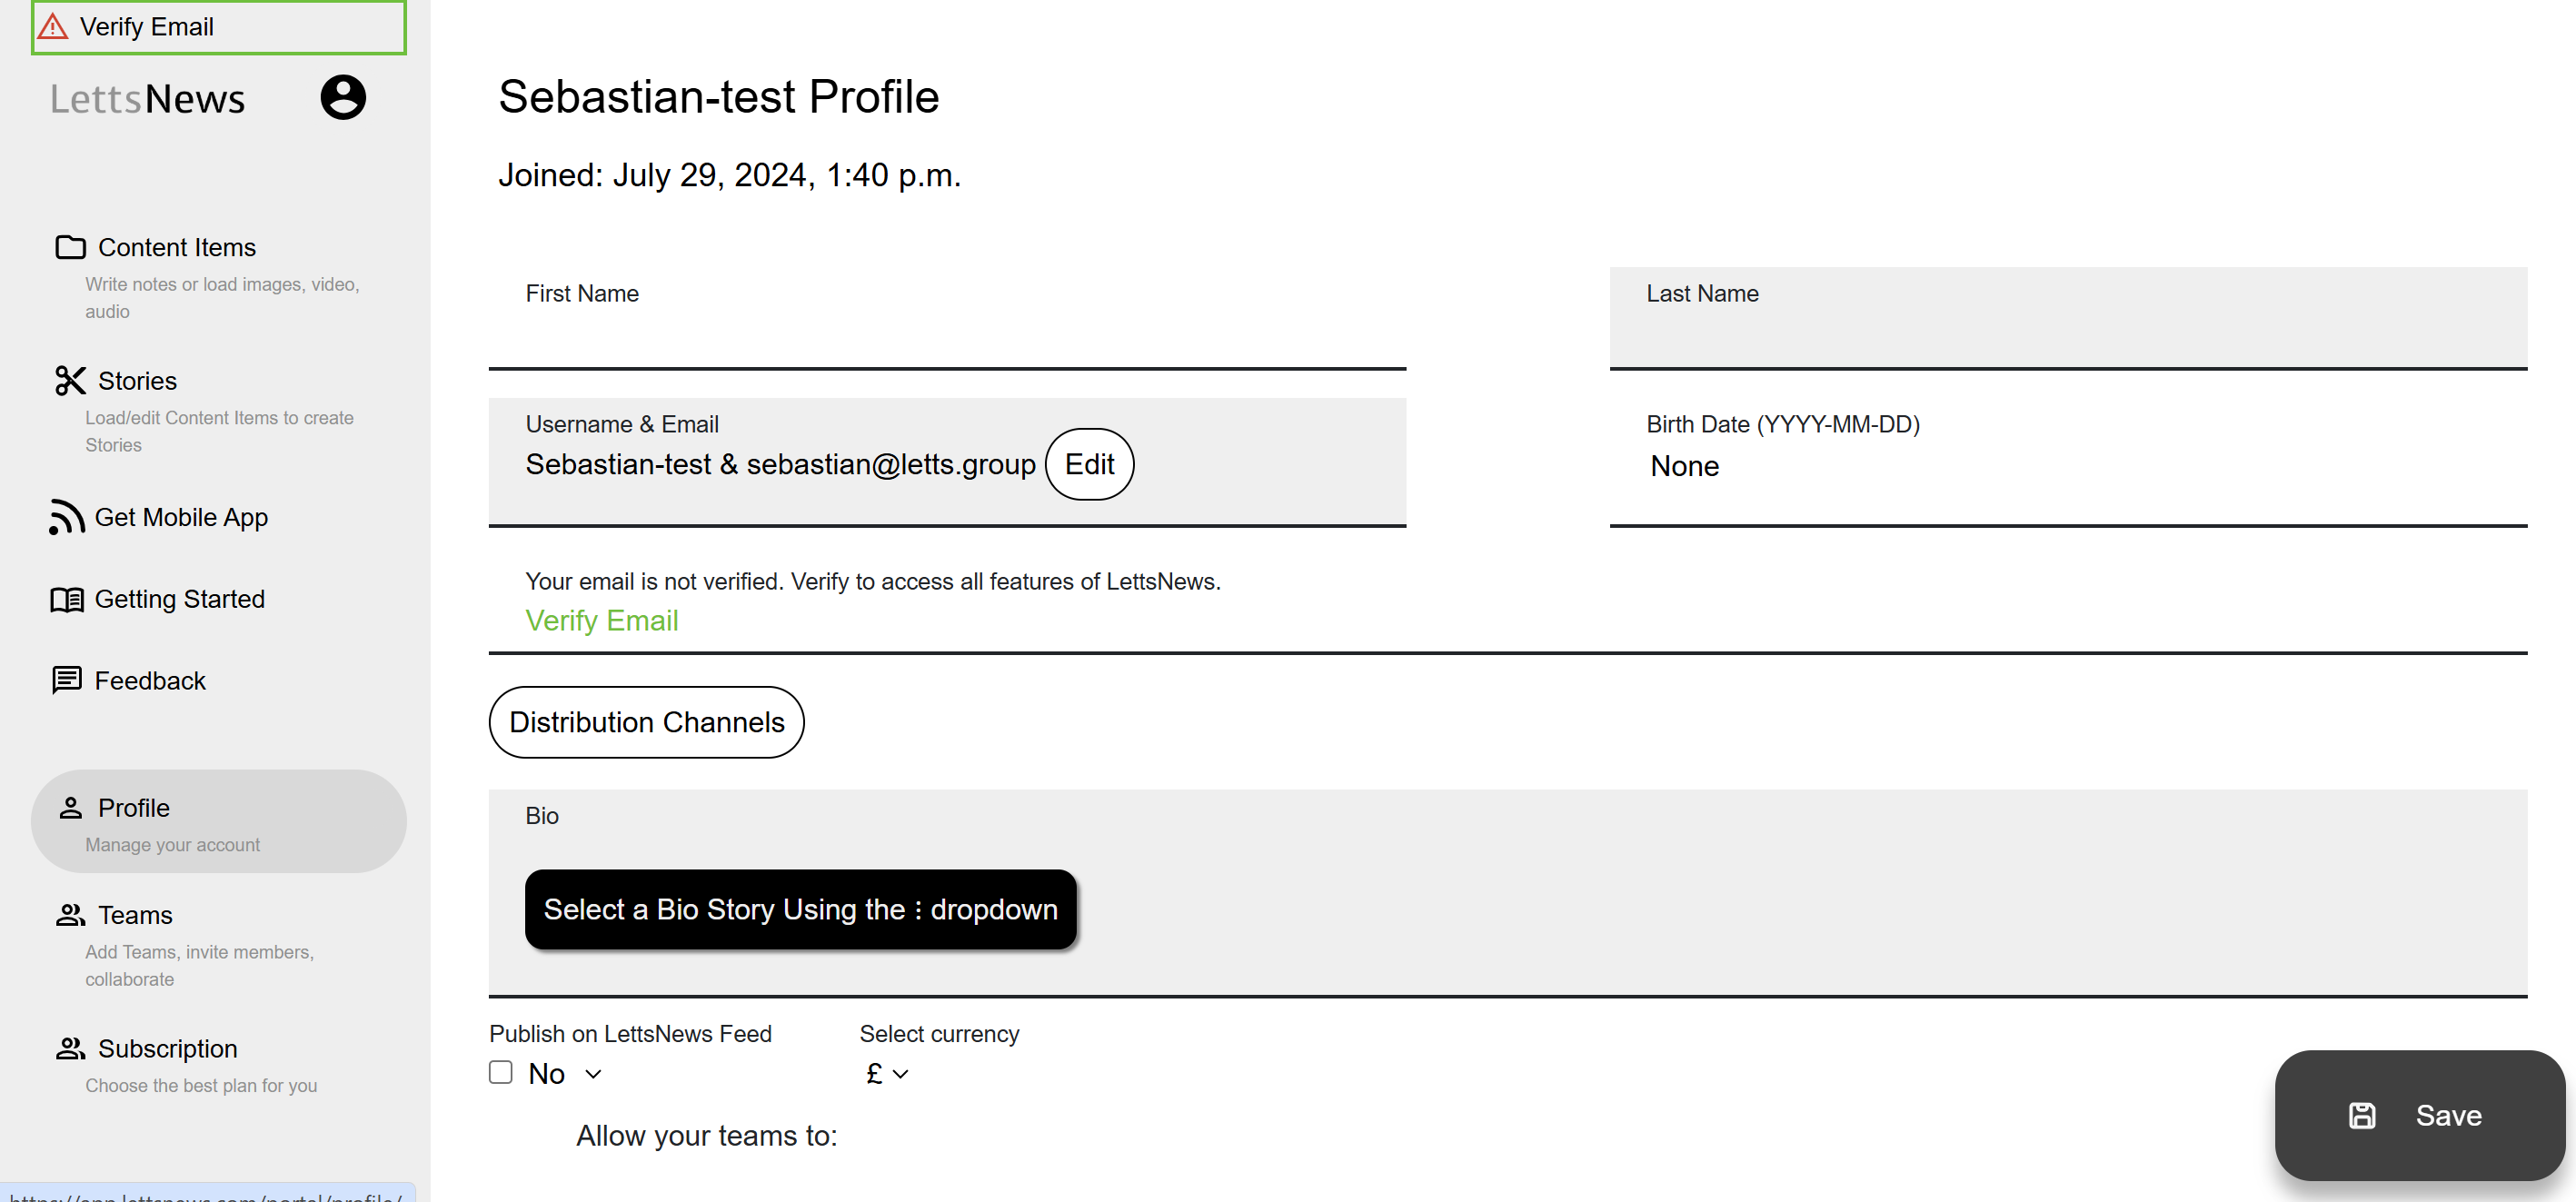Click Edit next to username and email
2576x1202 pixels.
tap(1089, 464)
